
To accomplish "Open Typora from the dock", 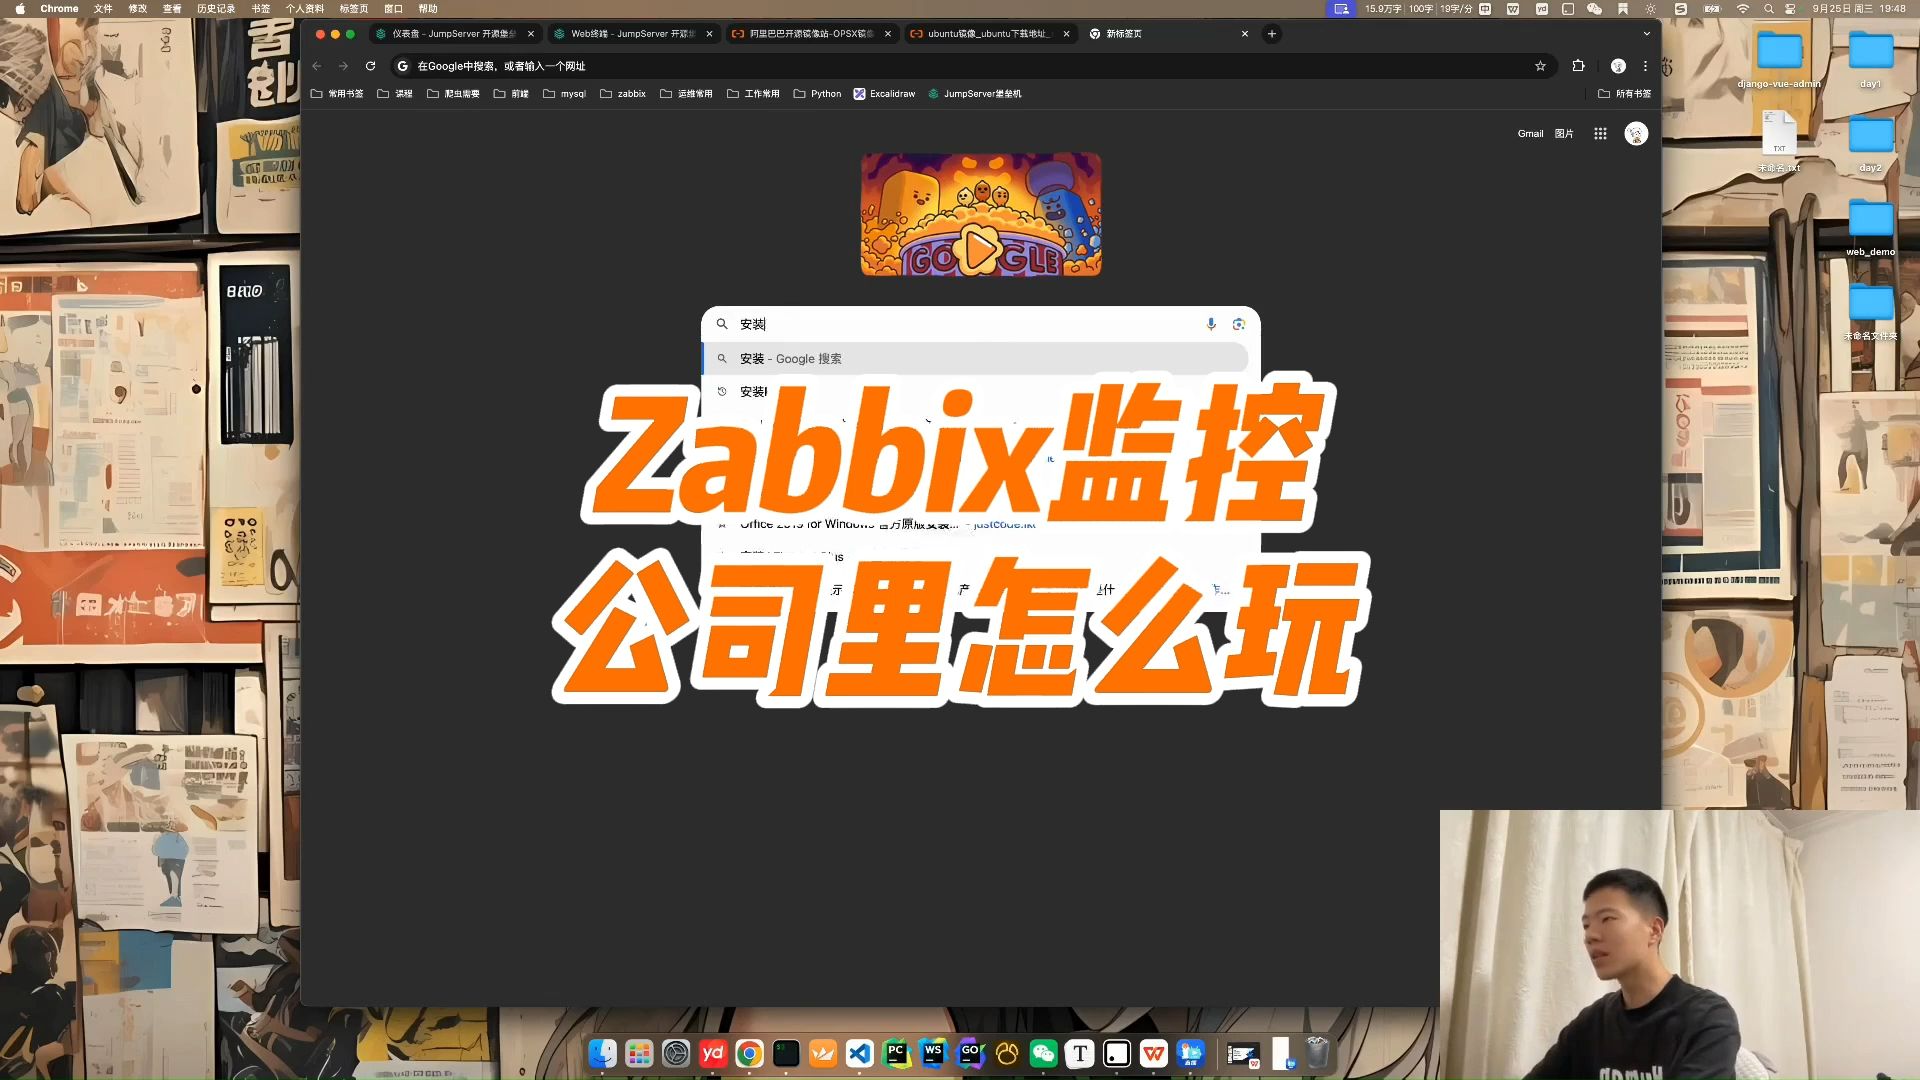I will click(x=1080, y=1053).
